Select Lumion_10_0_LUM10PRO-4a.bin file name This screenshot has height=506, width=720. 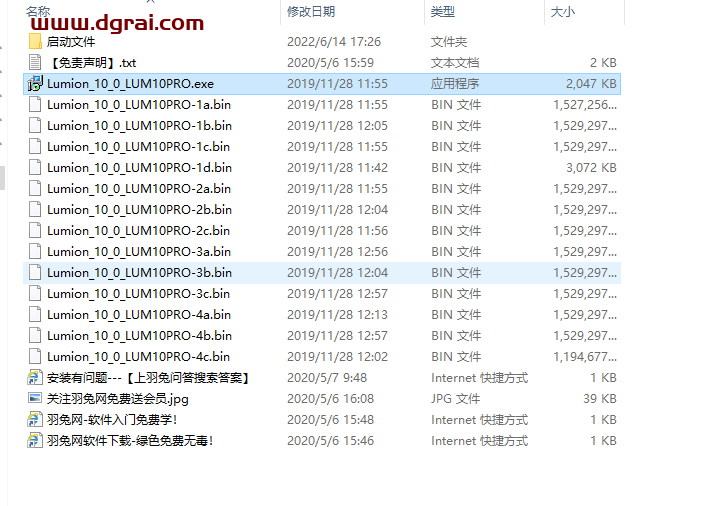click(139, 315)
